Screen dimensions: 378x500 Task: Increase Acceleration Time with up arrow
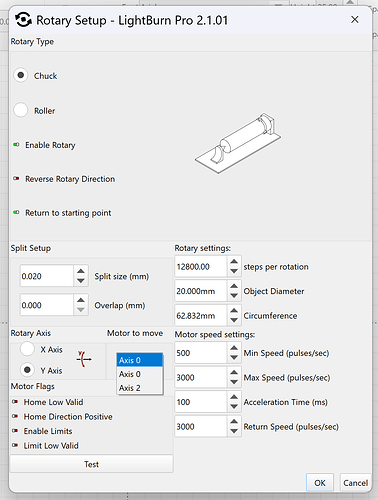point(234,397)
